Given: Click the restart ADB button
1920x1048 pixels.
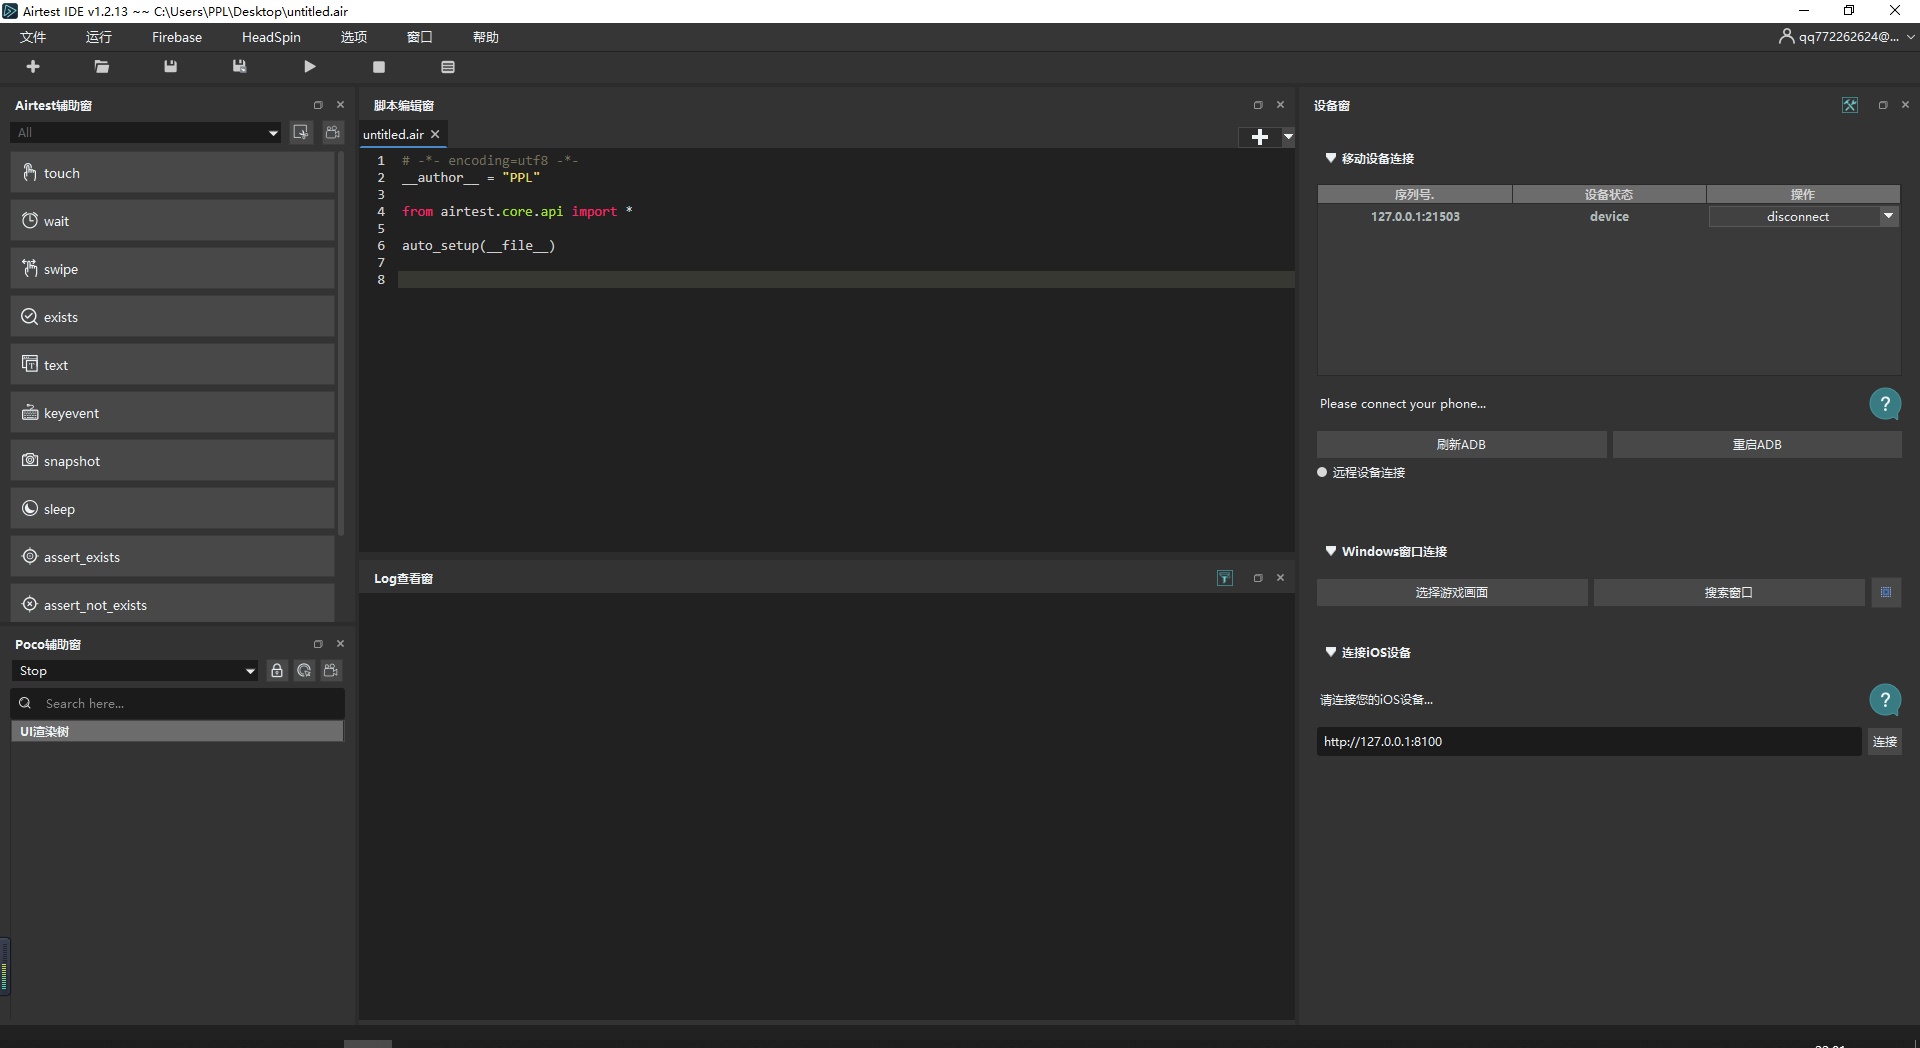Looking at the screenshot, I should 1757,445.
